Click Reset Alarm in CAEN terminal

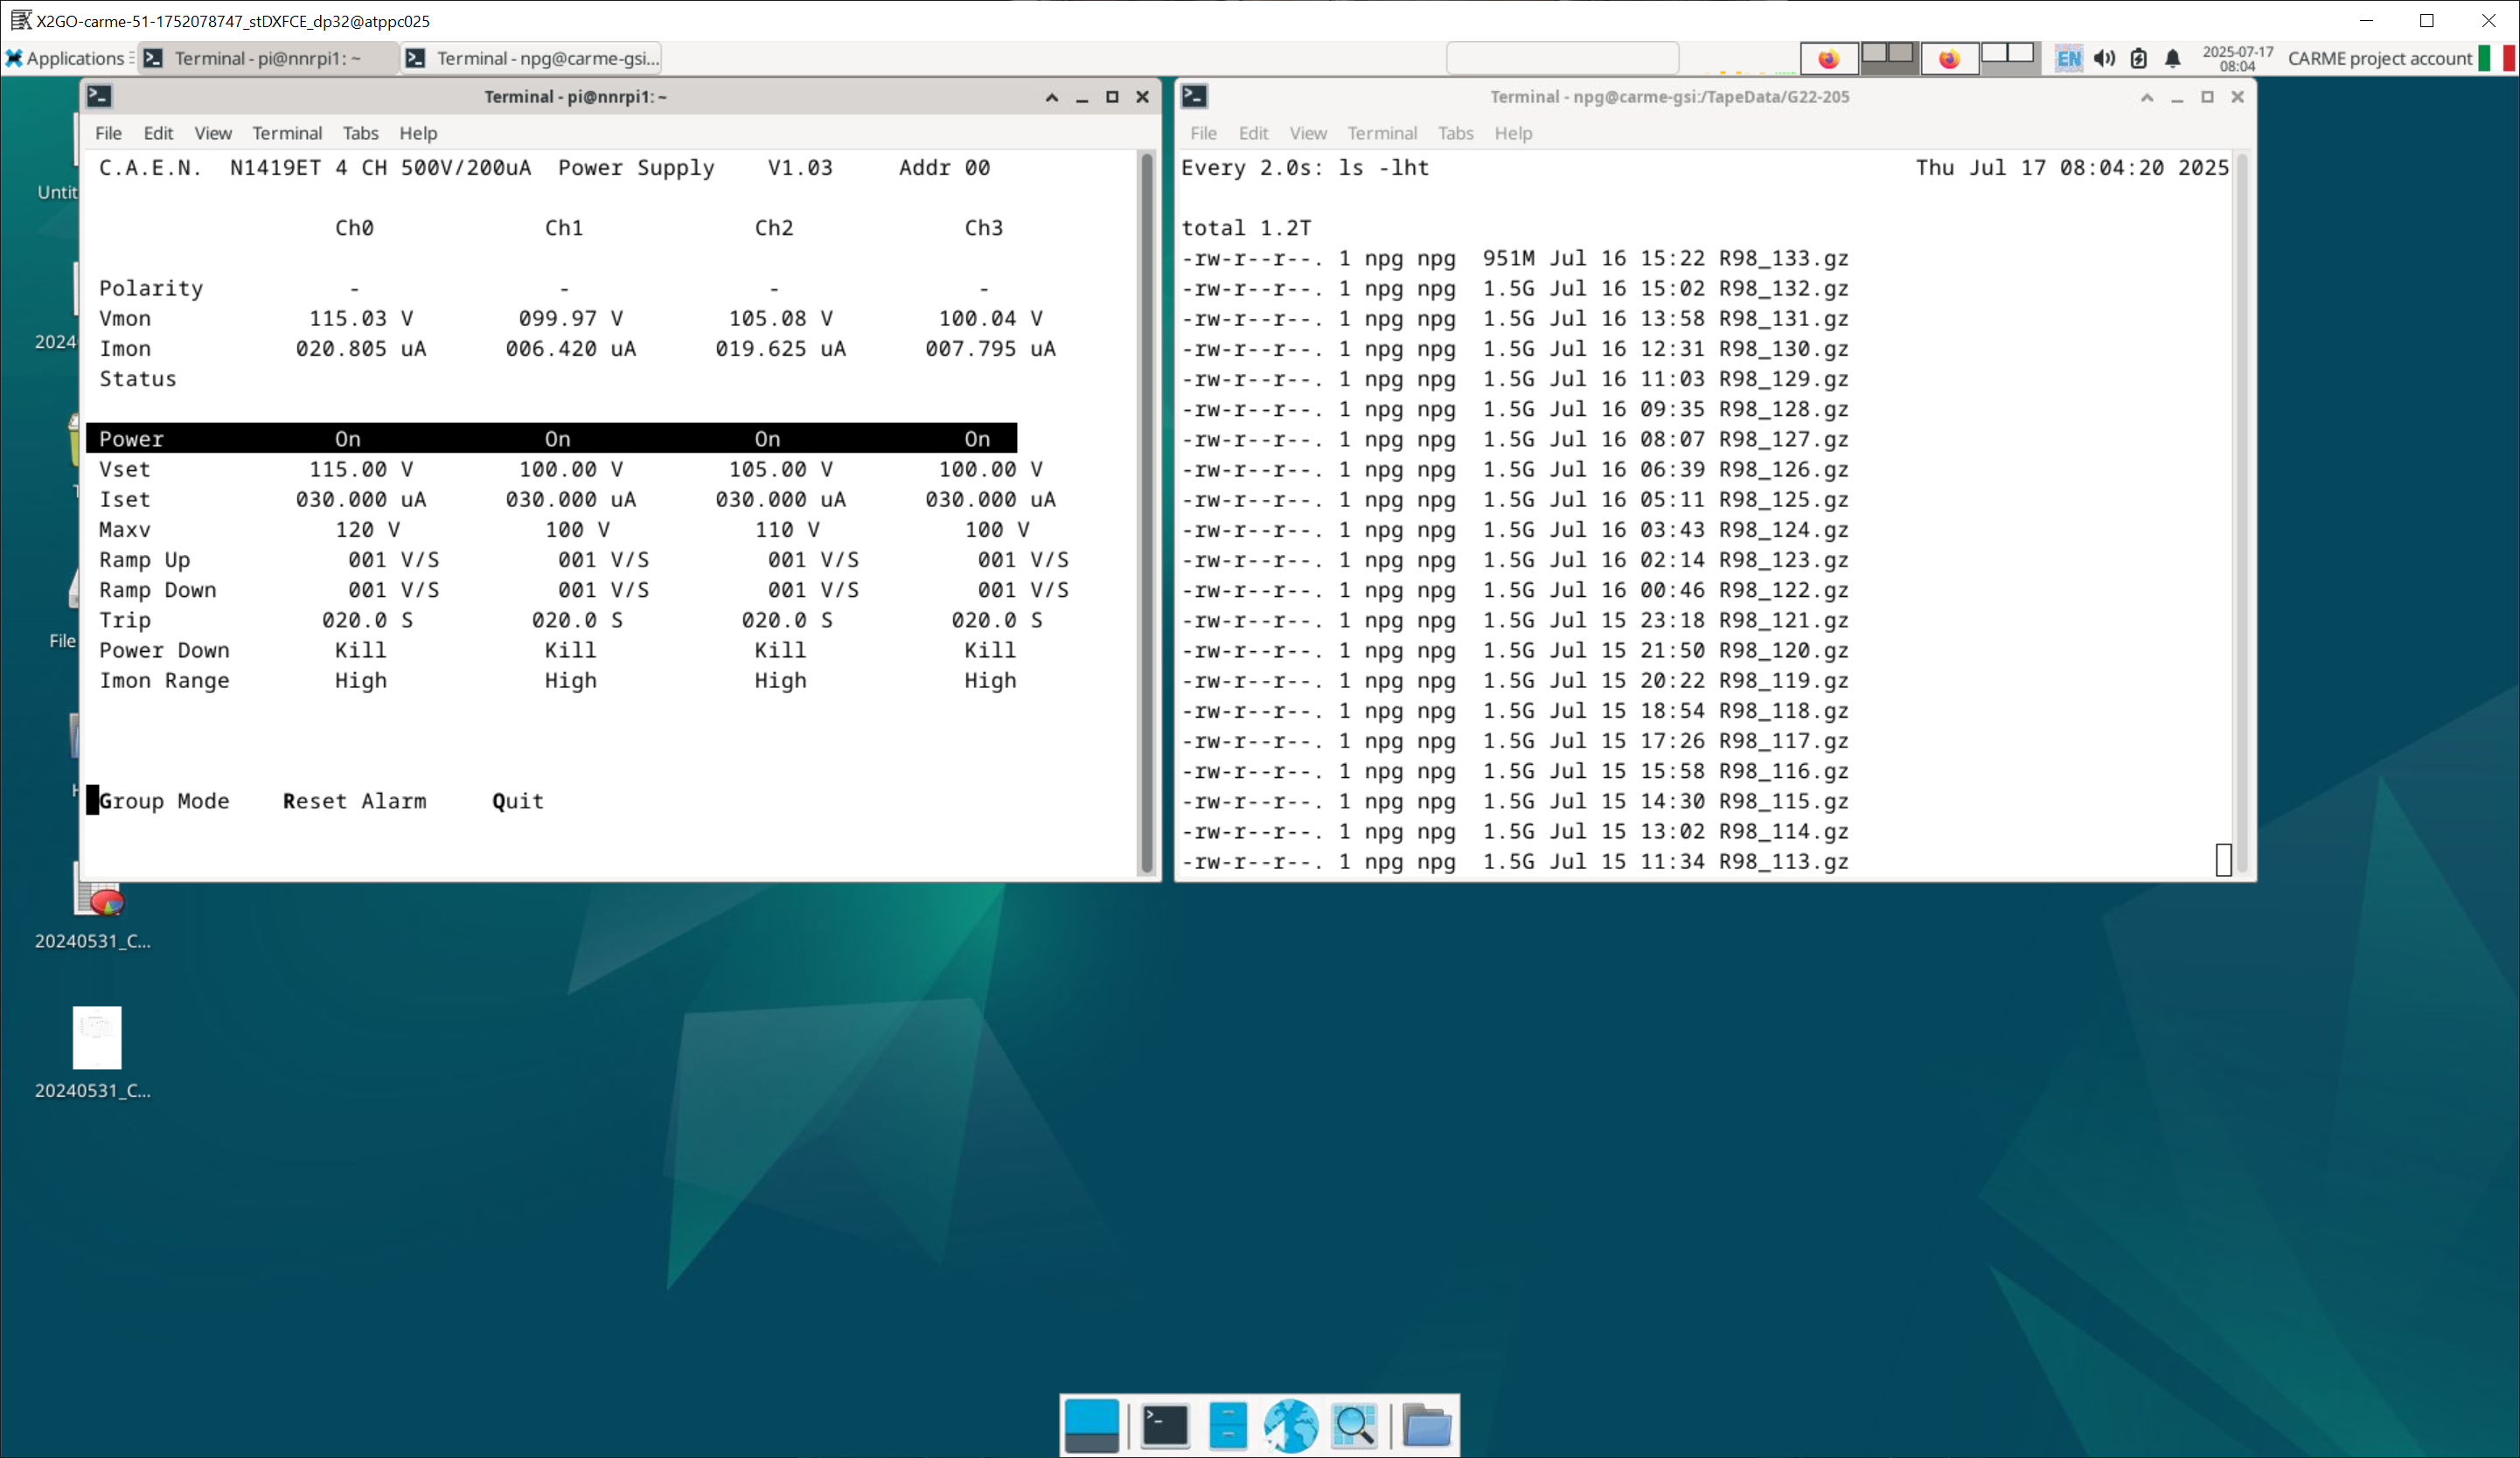point(354,801)
